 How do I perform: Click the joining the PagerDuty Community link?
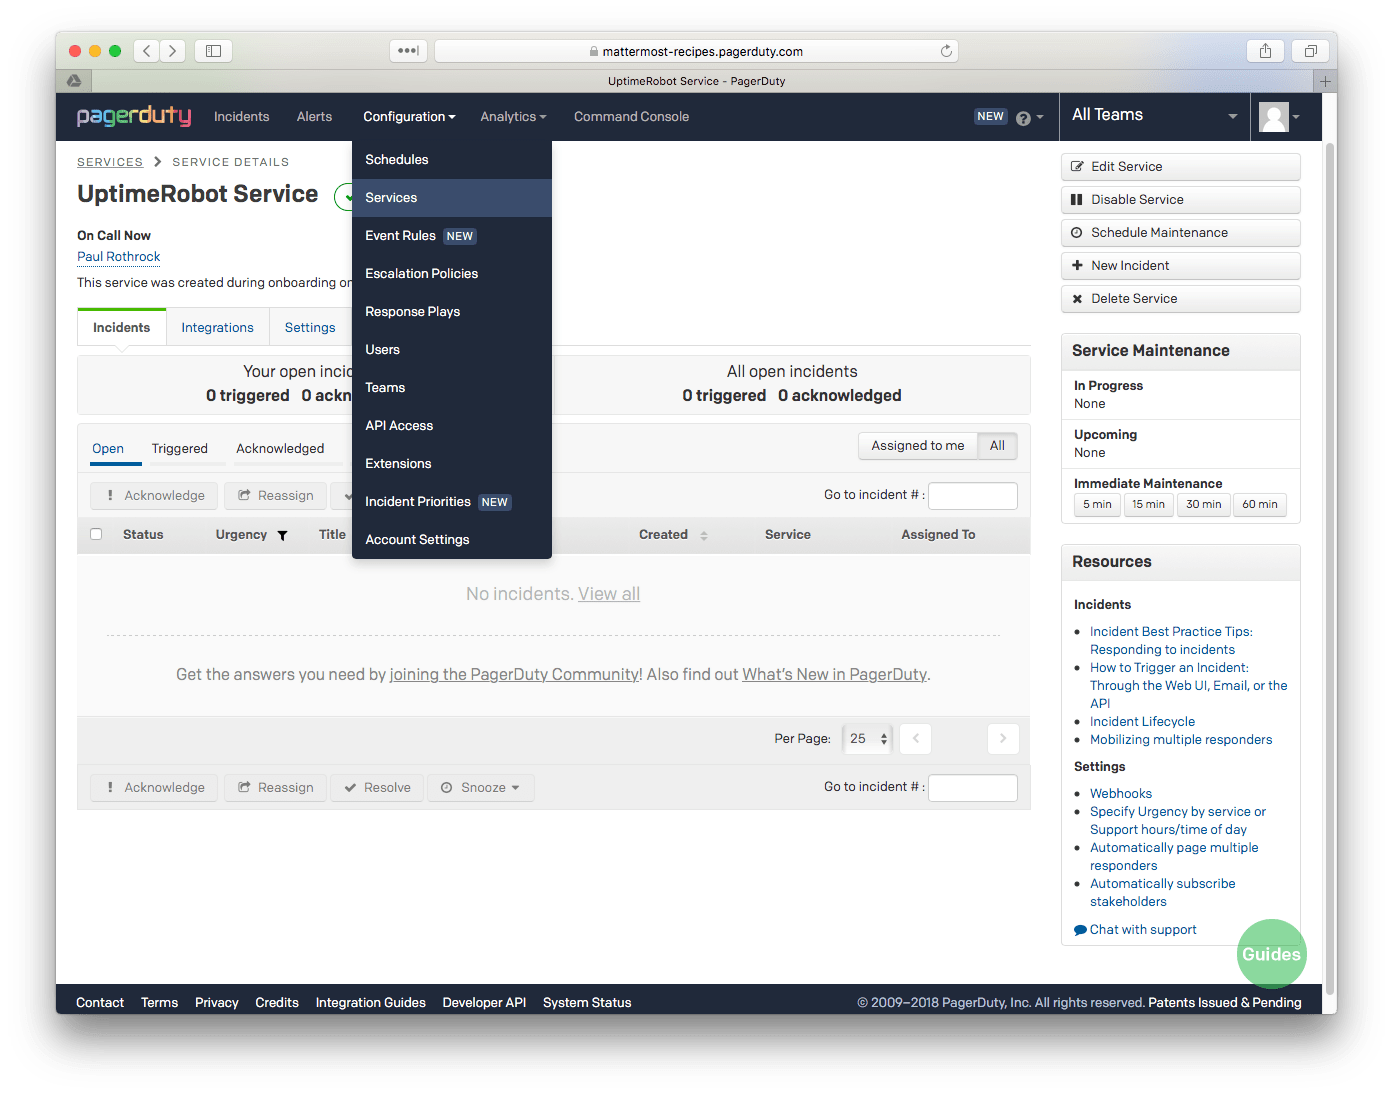tap(513, 674)
